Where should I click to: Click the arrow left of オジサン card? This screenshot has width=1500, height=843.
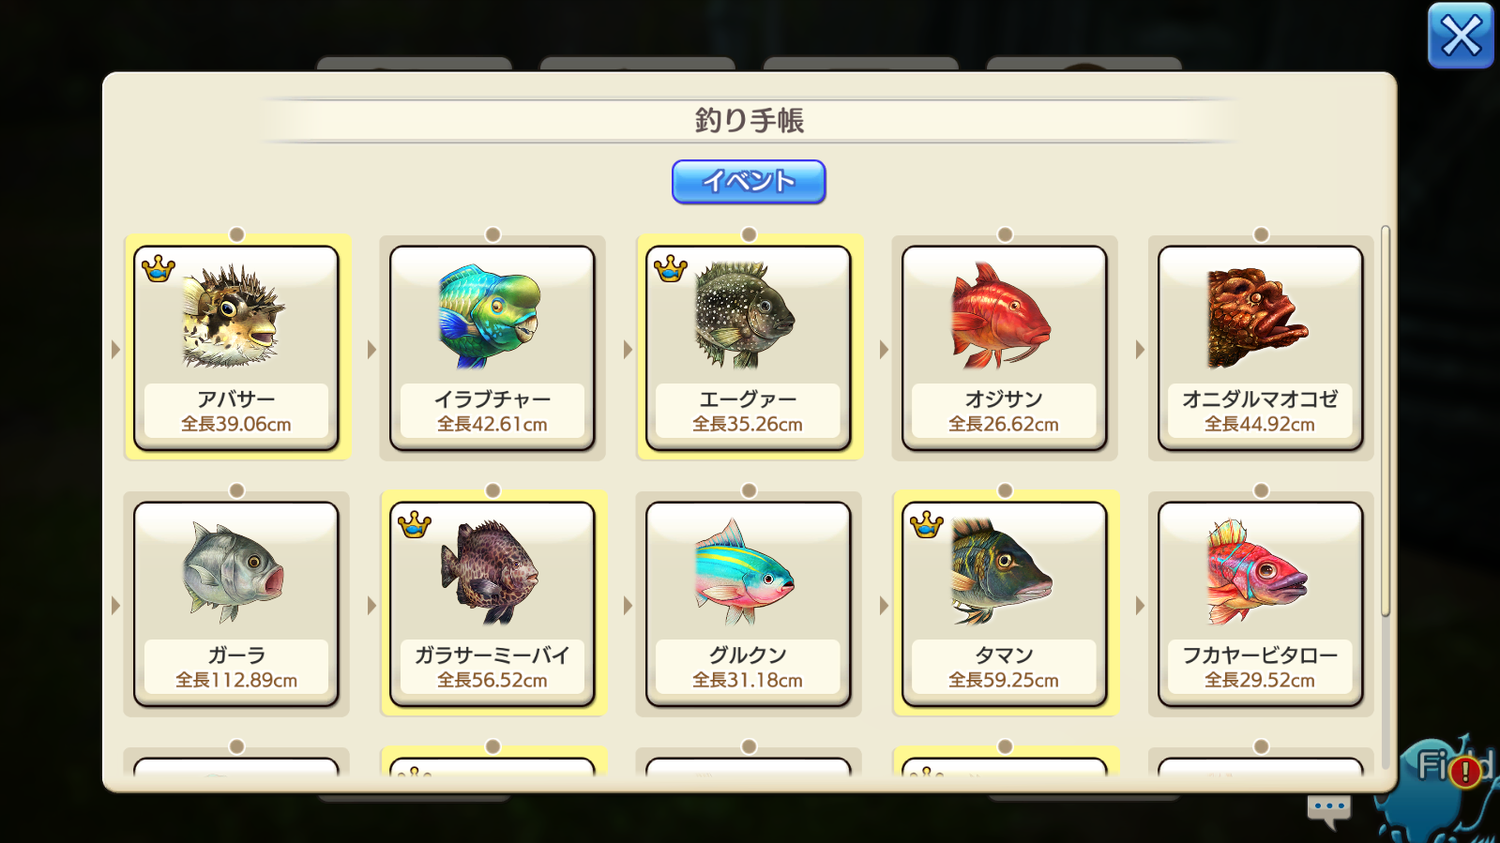click(x=884, y=350)
